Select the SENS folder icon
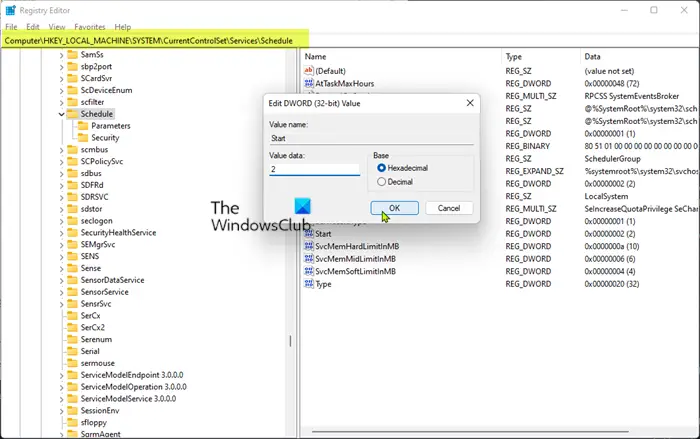Image resolution: width=700 pixels, height=439 pixels. [72, 256]
